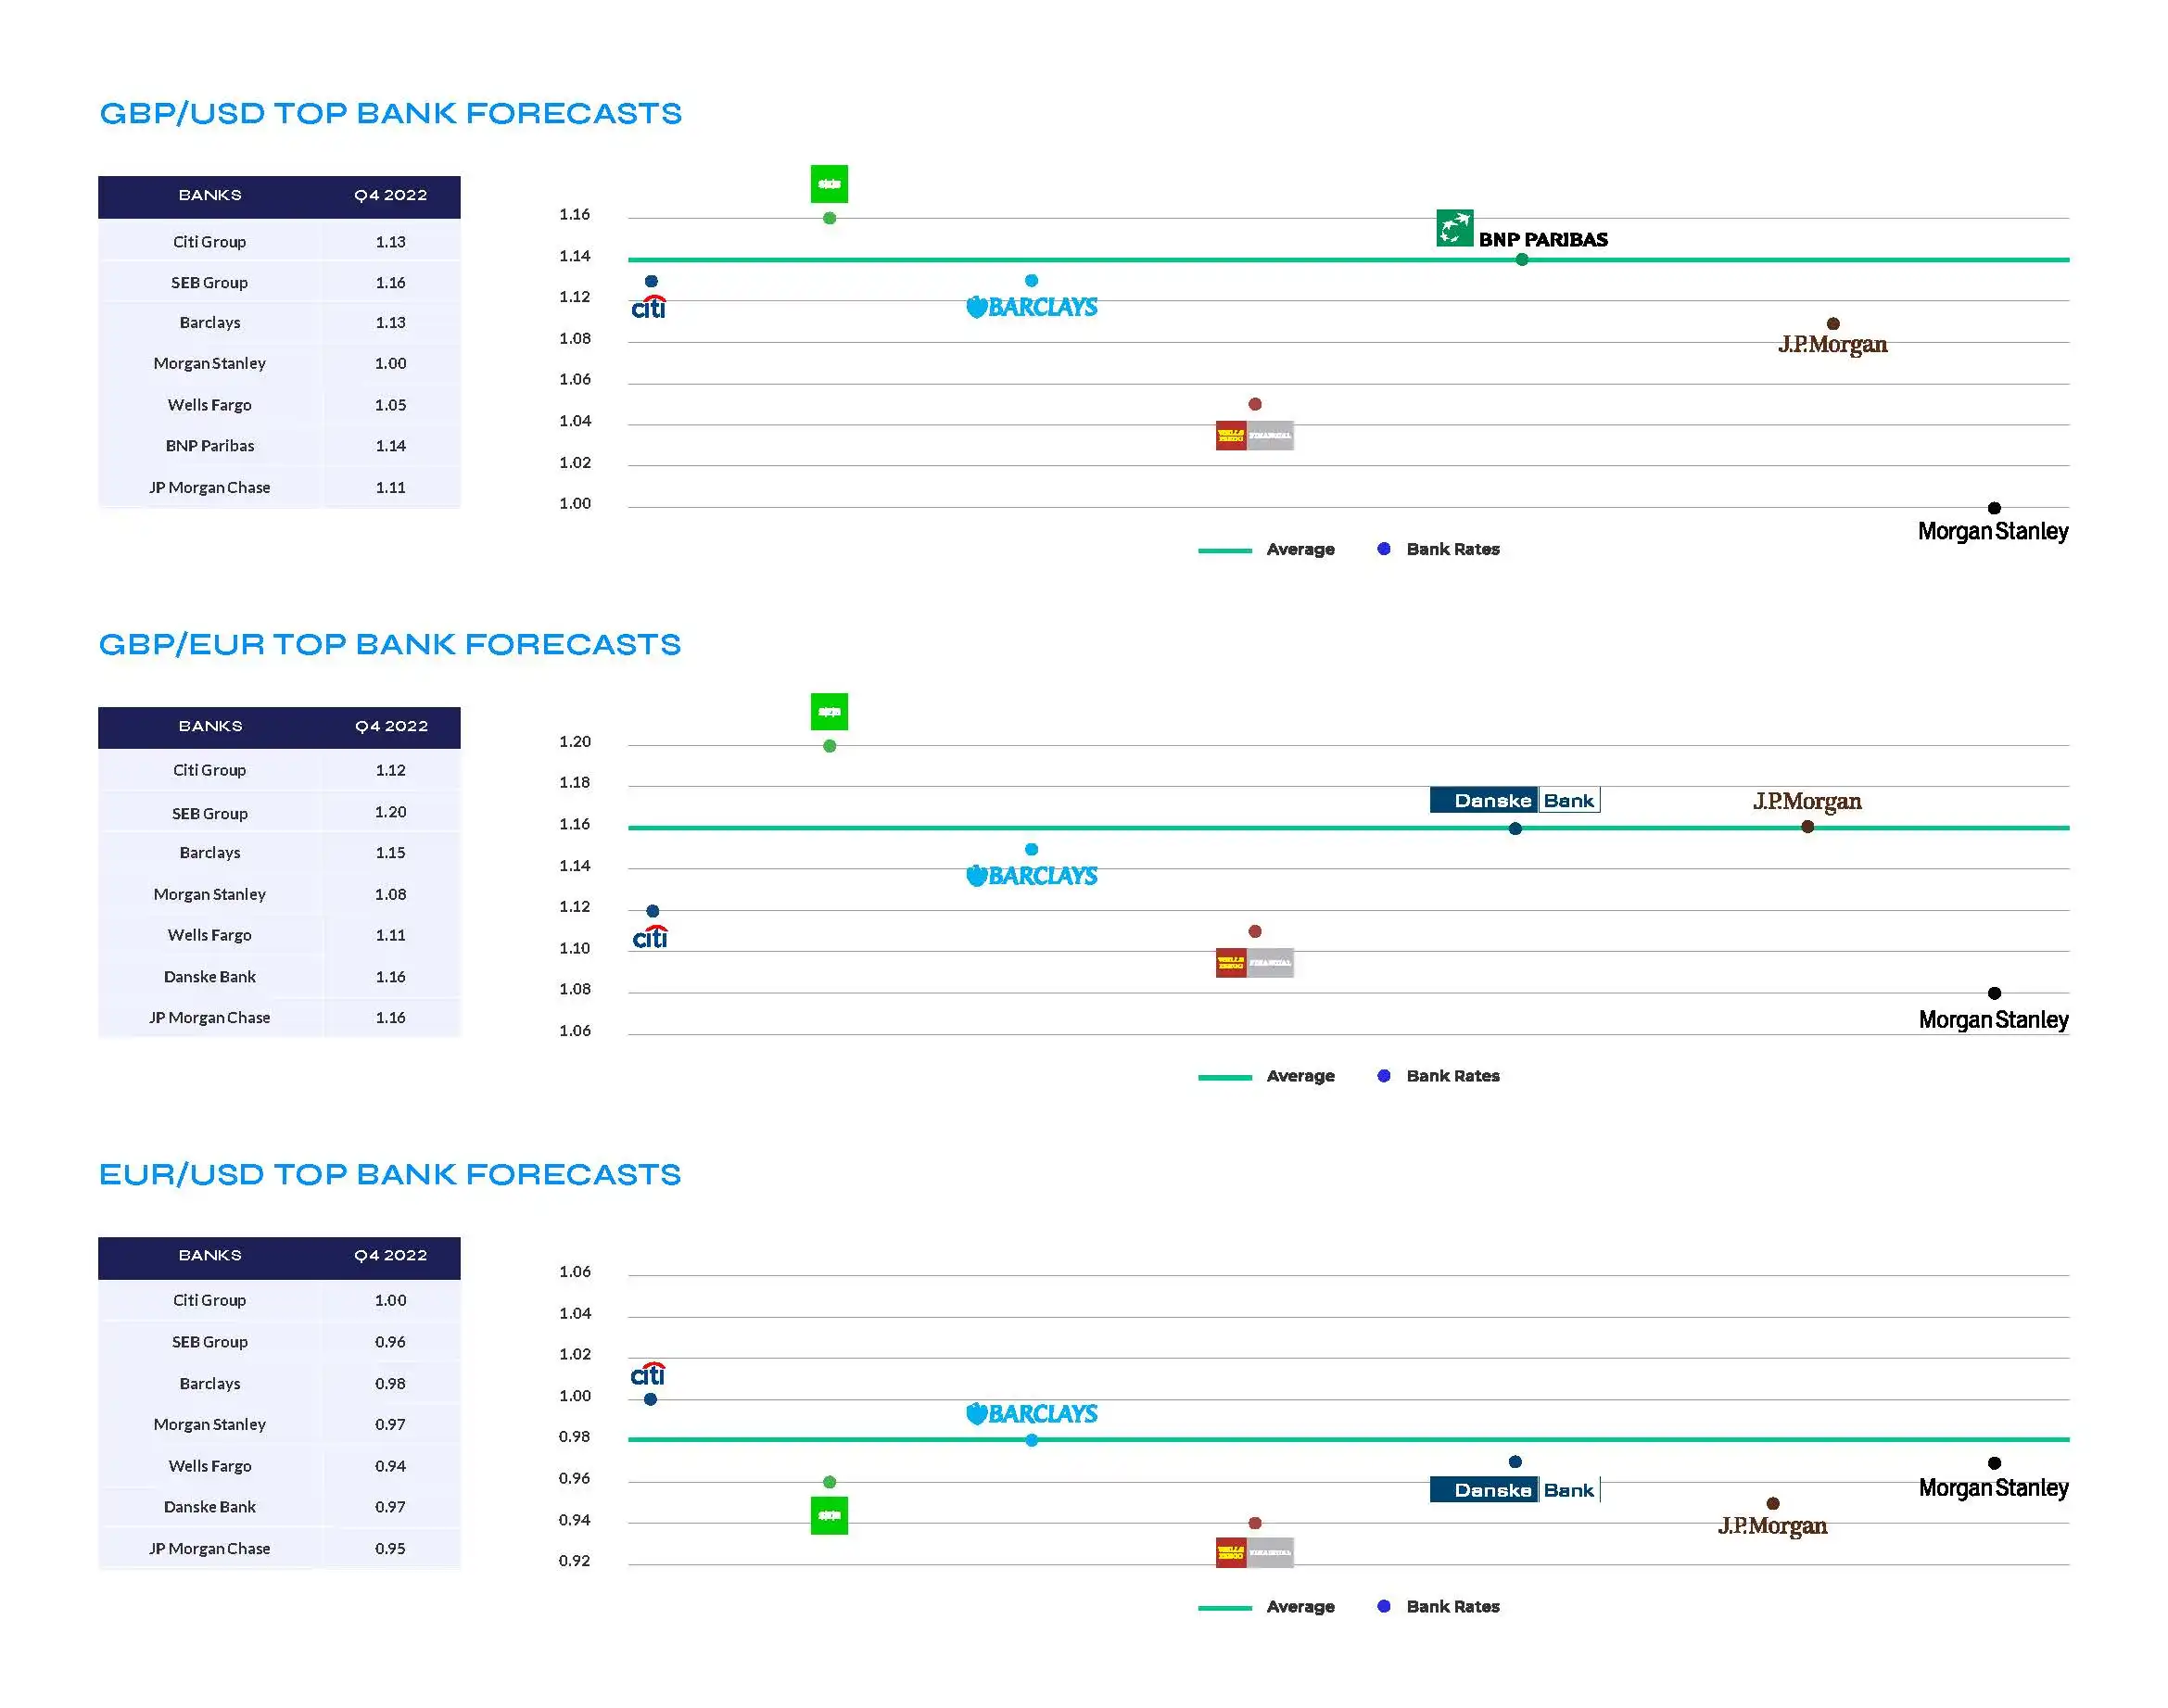
Task: Click SEB Group value 0.96 in EUR/USD table
Action: point(391,1342)
